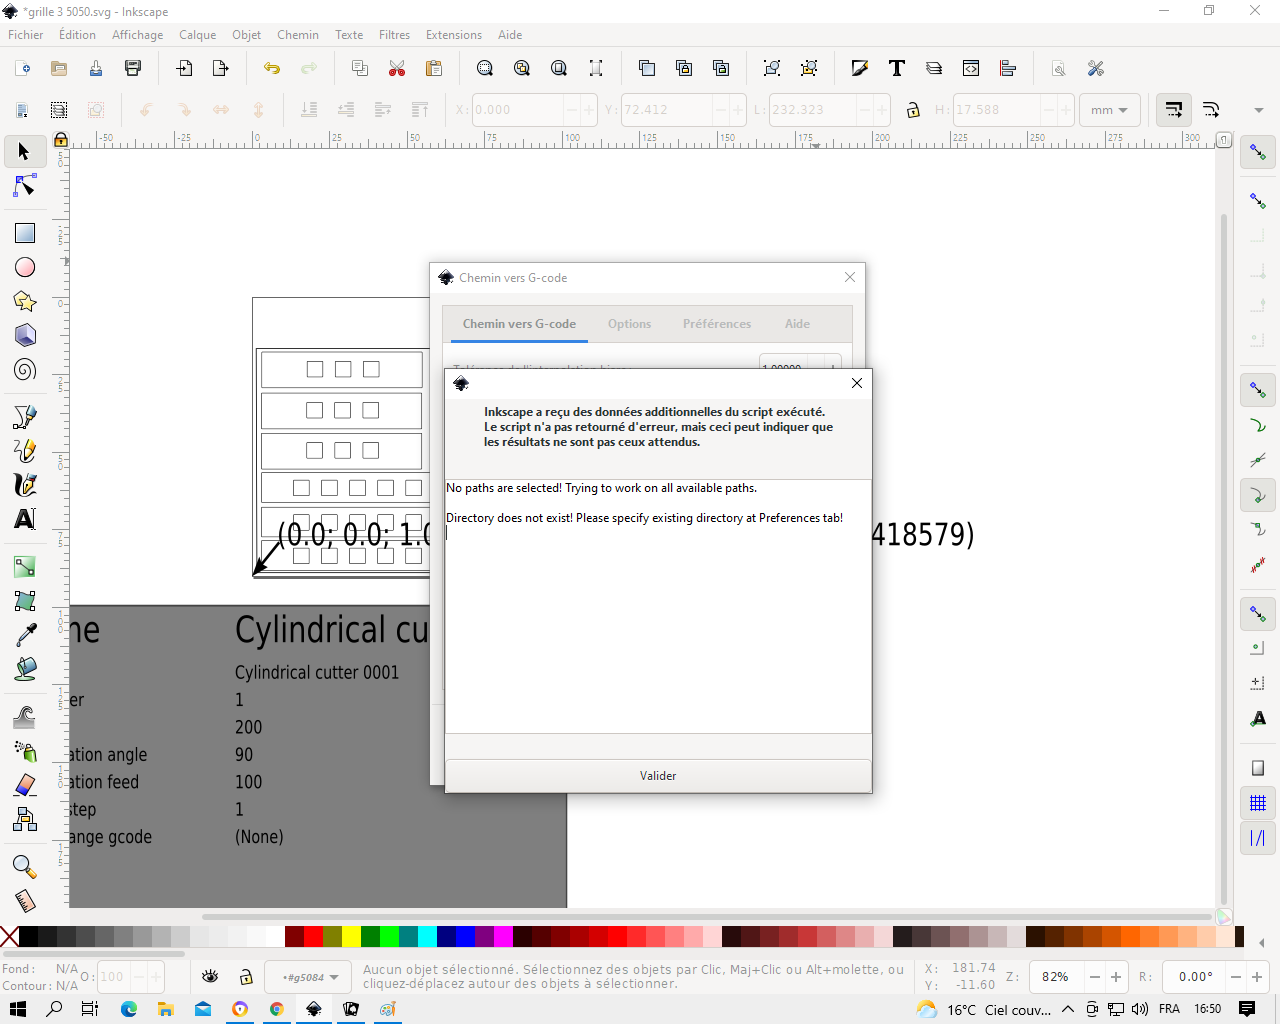Pick the cyan palette swatch
Image resolution: width=1280 pixels, height=1024 pixels.
tap(427, 936)
